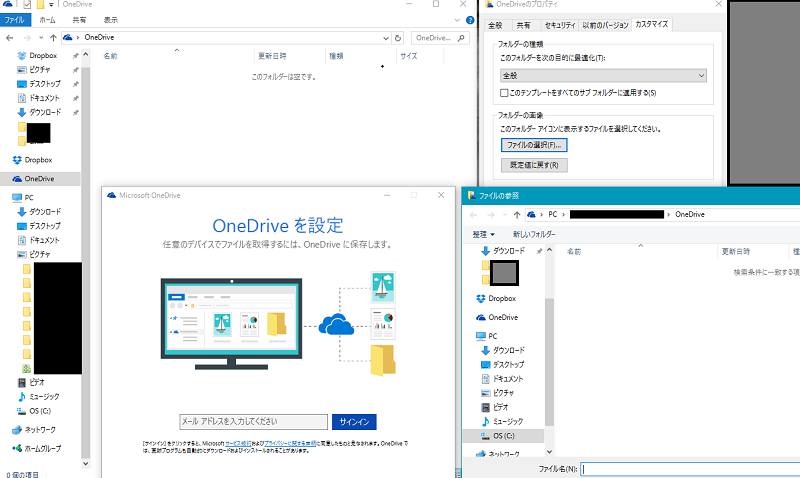Click PC breadcrumb in file browse dialog
This screenshot has width=800, height=478.
click(x=553, y=215)
